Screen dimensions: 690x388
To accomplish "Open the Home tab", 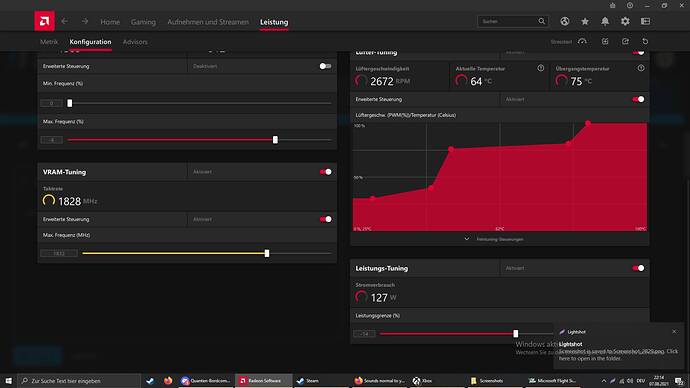I will click(x=110, y=22).
